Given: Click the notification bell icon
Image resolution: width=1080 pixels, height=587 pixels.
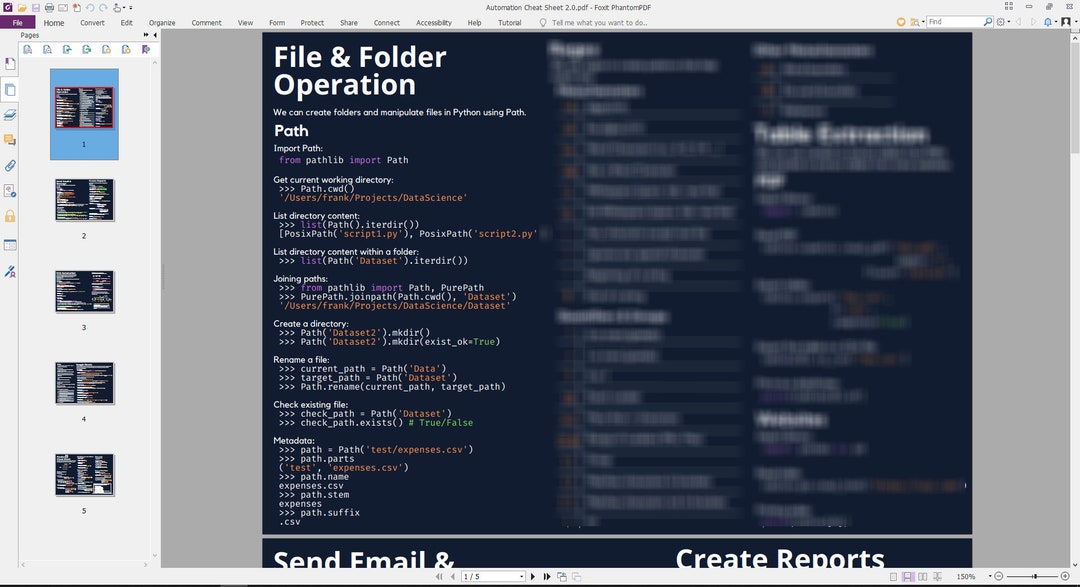Looking at the screenshot, I should click(1049, 21).
